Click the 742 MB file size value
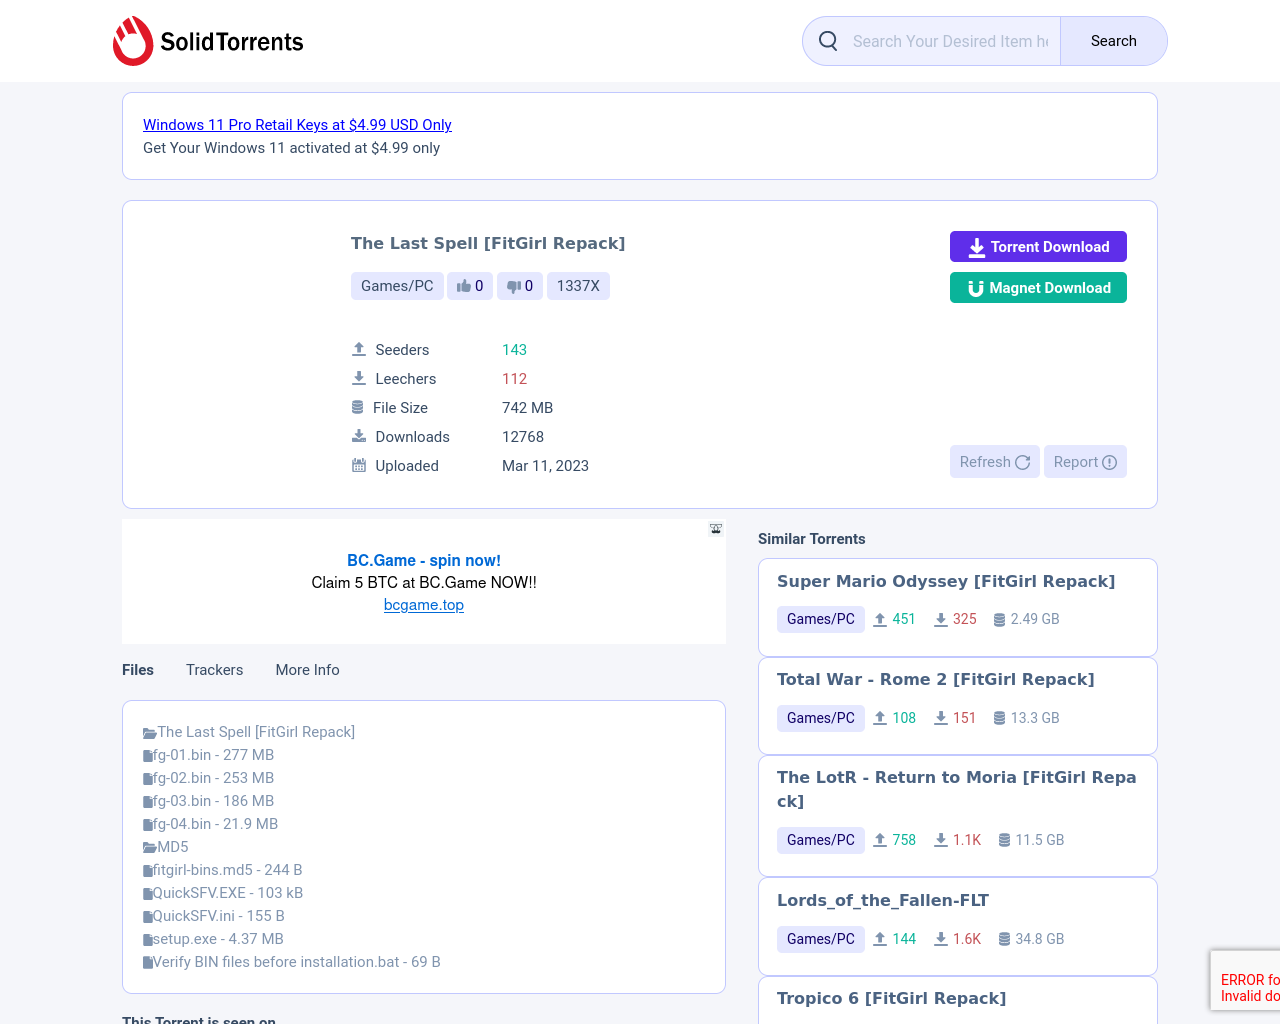 528,408
